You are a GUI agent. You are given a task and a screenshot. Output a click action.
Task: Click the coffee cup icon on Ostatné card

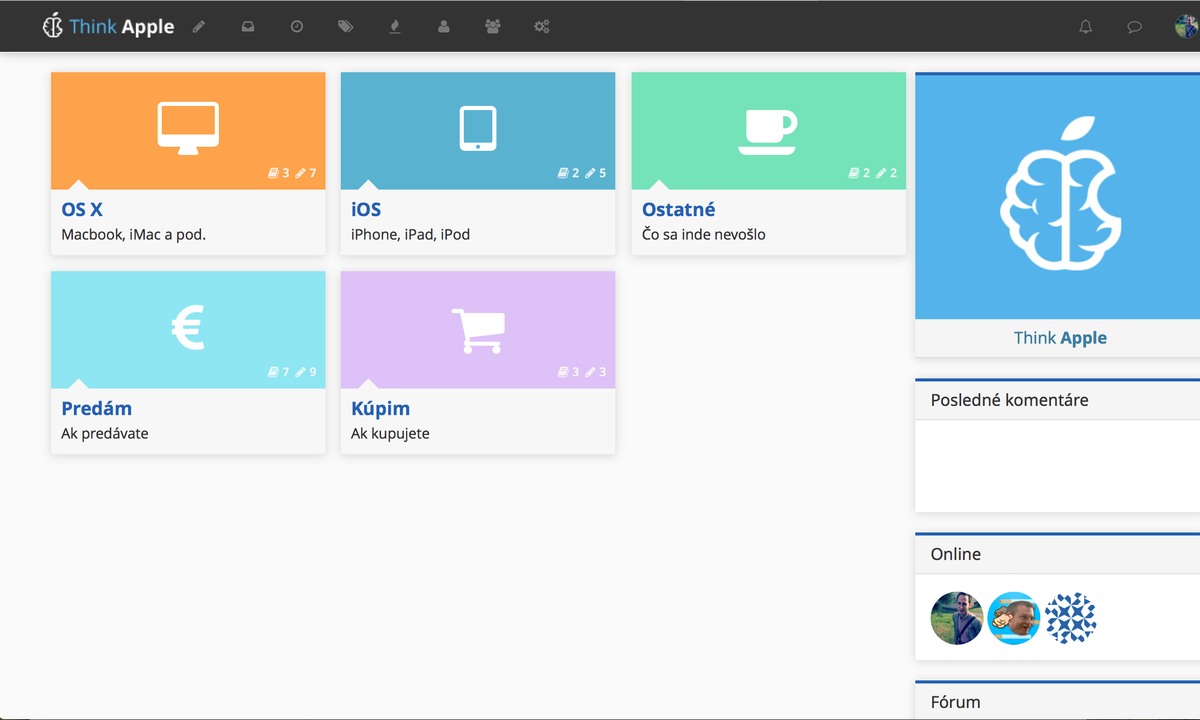click(768, 131)
